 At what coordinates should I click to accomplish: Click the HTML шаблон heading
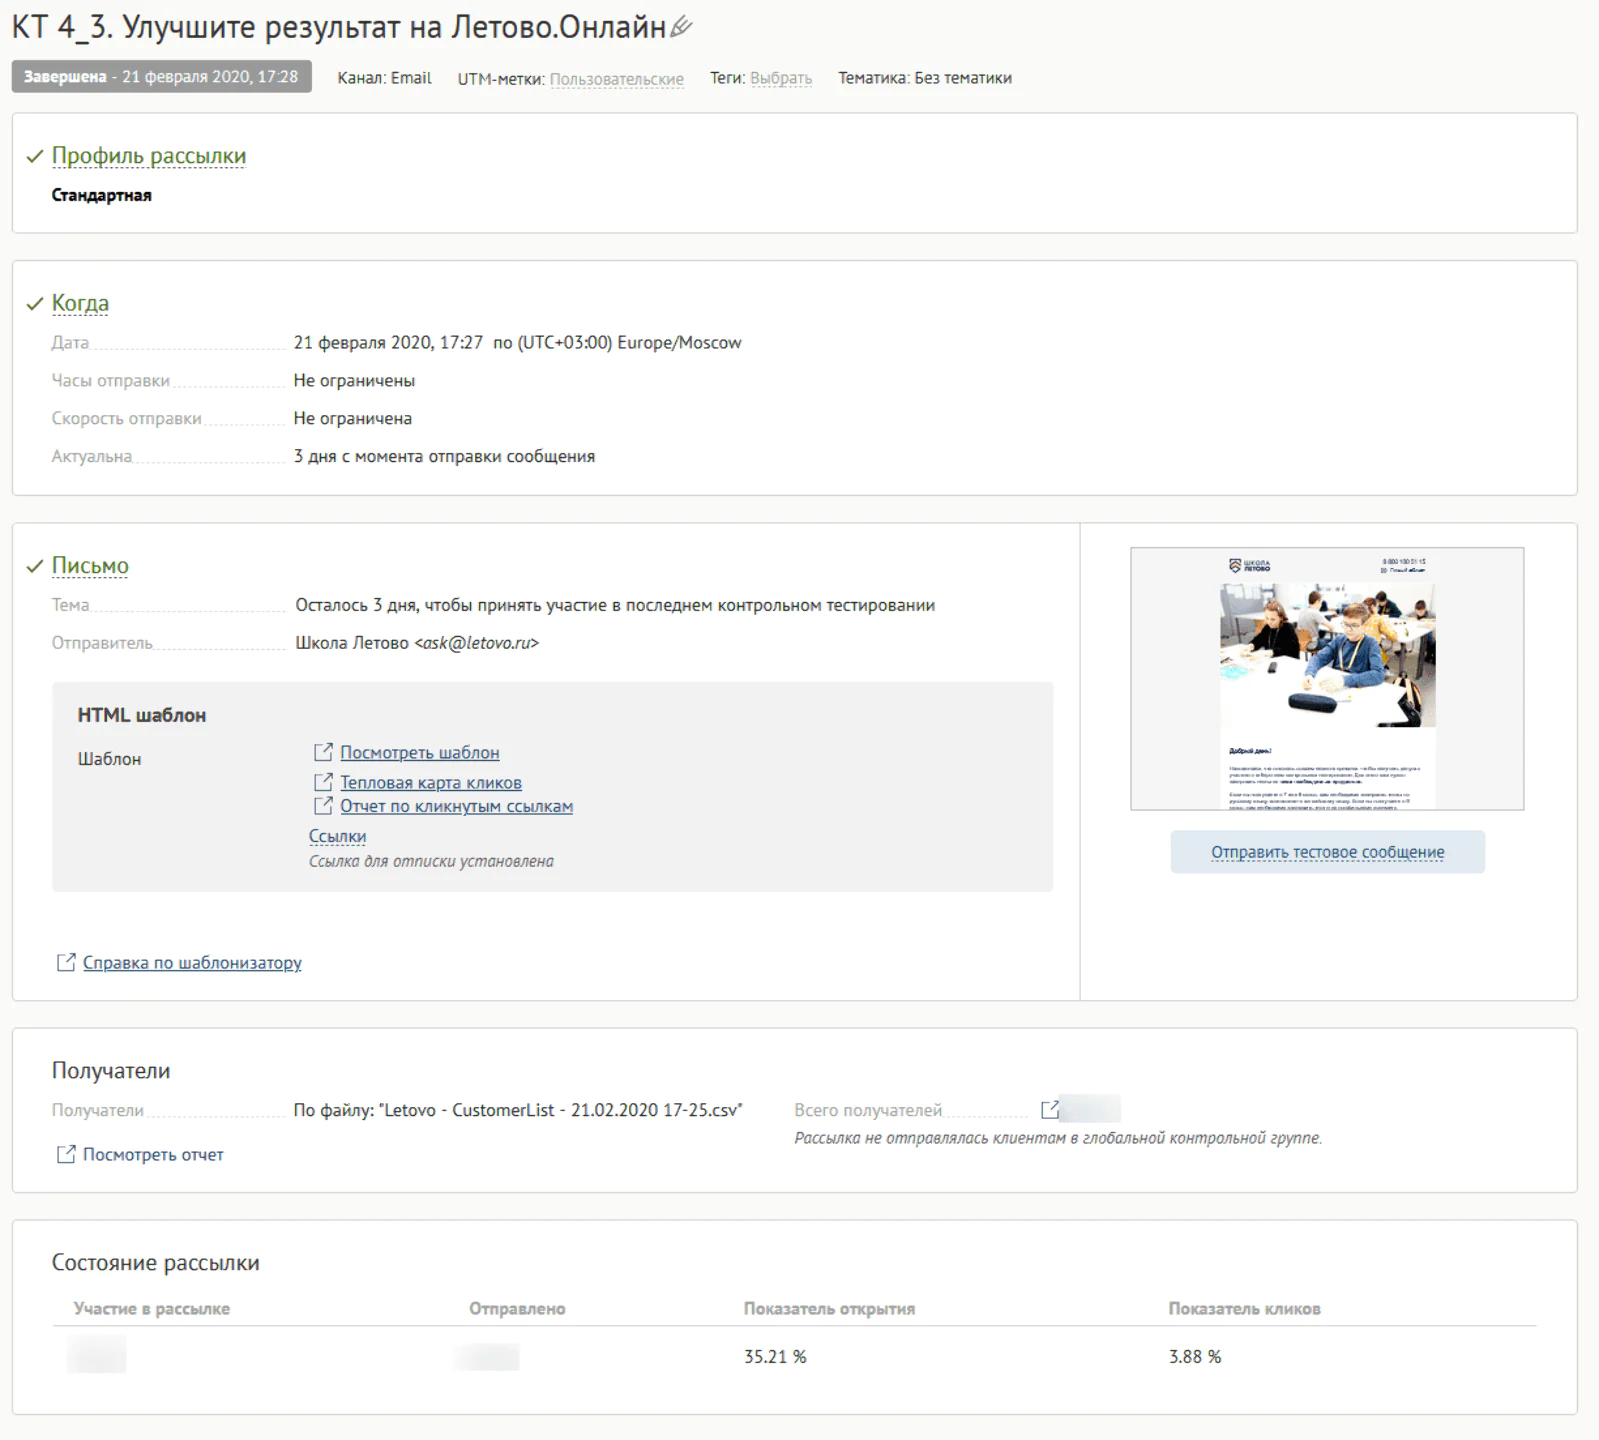(142, 715)
